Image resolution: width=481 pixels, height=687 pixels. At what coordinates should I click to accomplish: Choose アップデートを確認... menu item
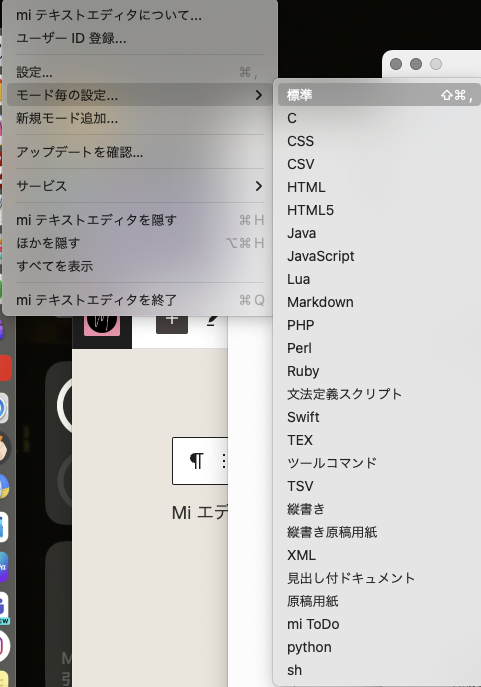tap(140, 152)
